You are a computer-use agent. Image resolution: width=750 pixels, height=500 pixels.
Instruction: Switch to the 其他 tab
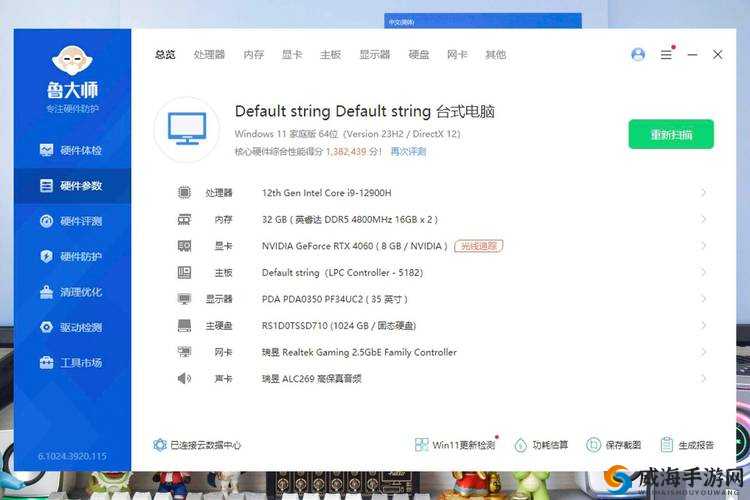496,55
